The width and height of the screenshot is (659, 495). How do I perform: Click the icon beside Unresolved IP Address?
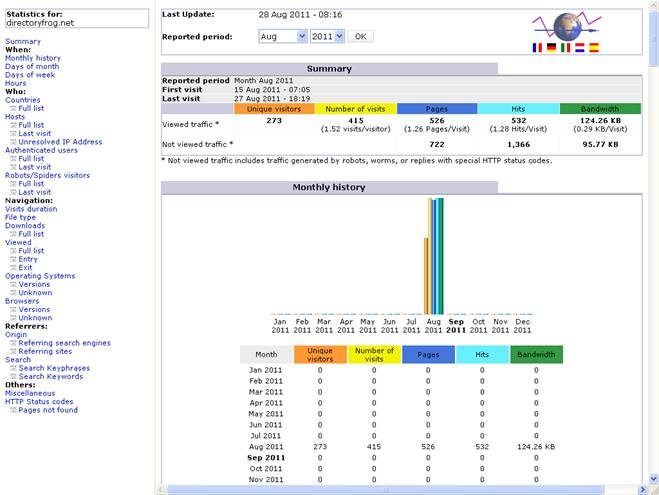[x=13, y=142]
